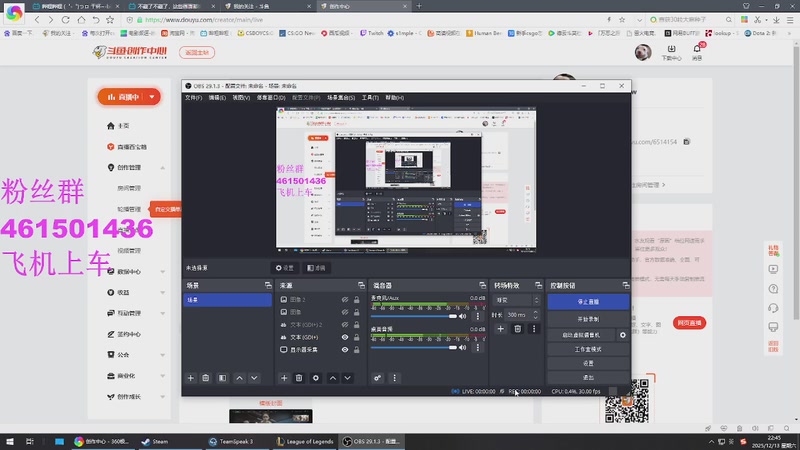Viewport: 800px width, 450px height.
Task: Move source up in 来源 panel
Action: 333,378
